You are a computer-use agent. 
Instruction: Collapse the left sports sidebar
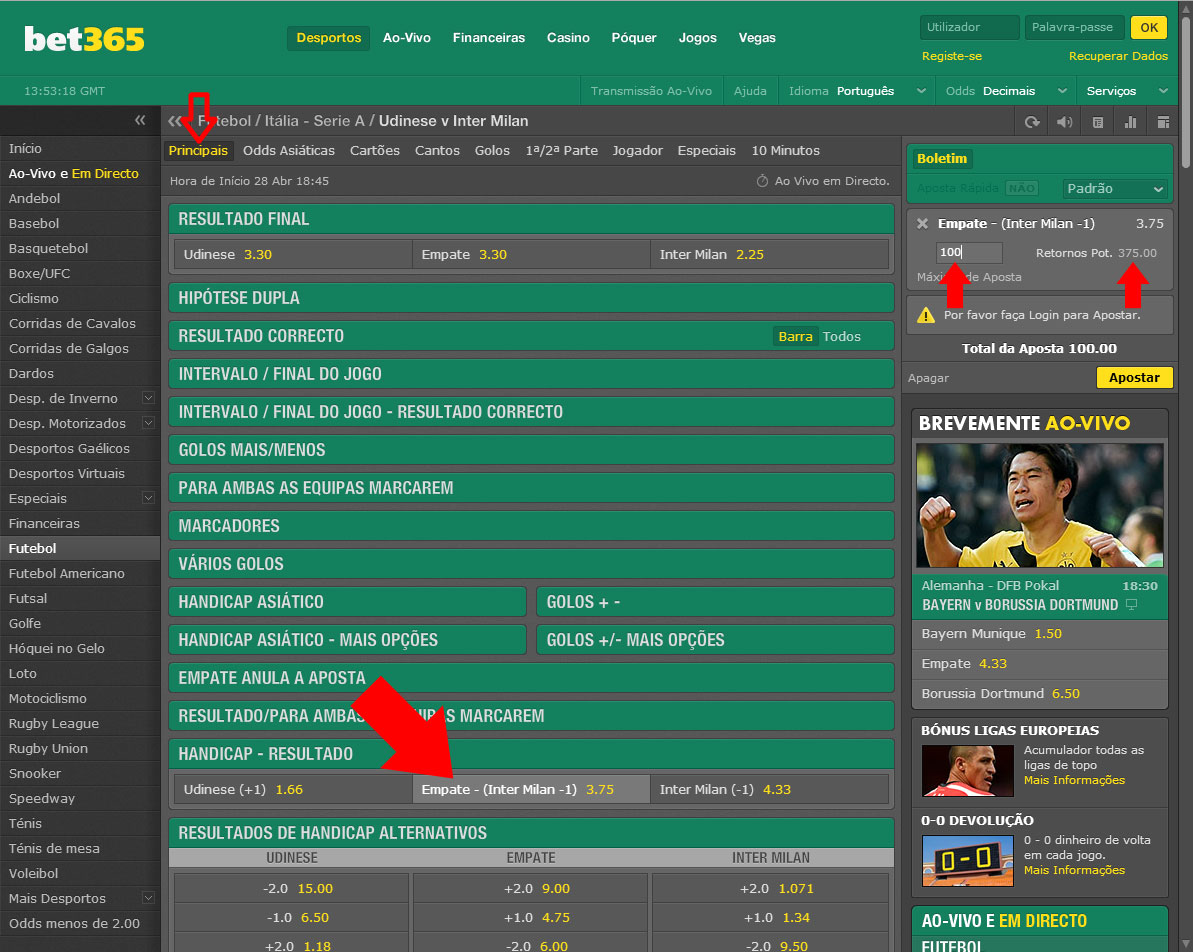tap(140, 121)
